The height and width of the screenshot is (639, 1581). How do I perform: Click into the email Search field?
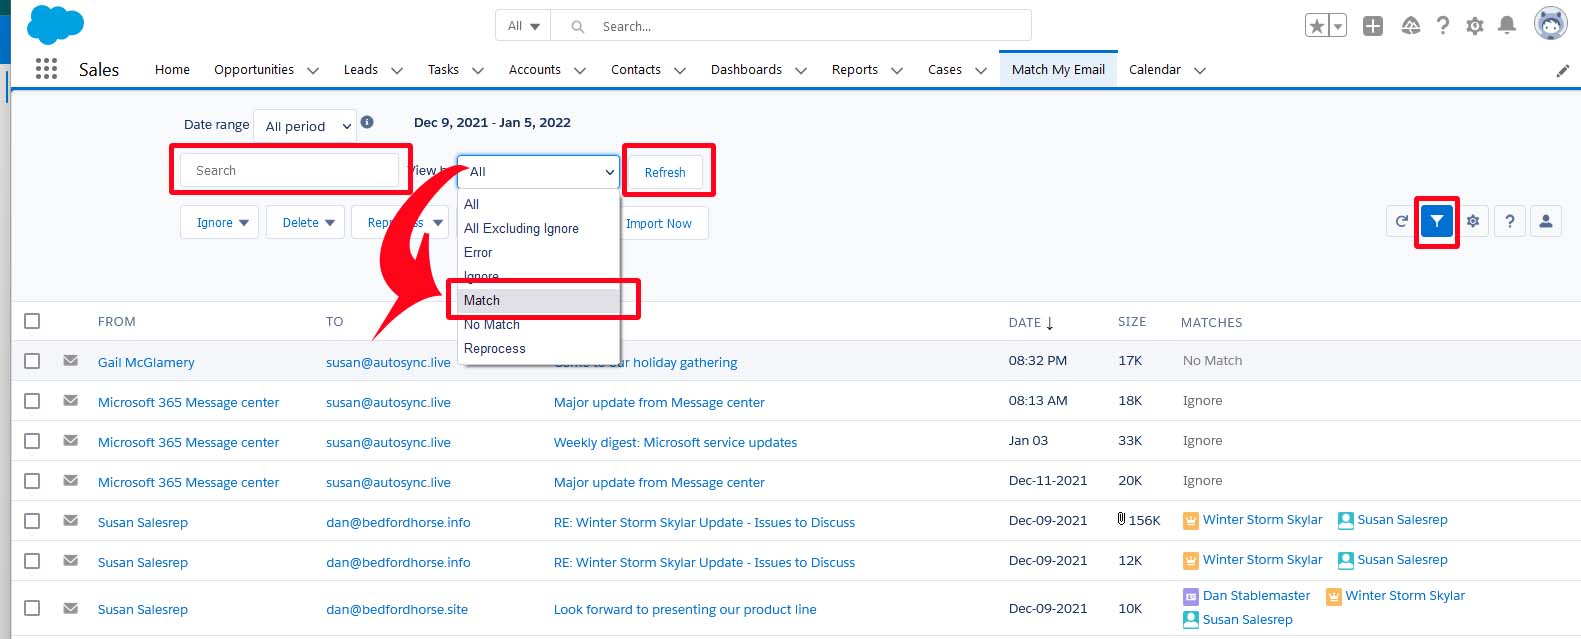coord(290,171)
